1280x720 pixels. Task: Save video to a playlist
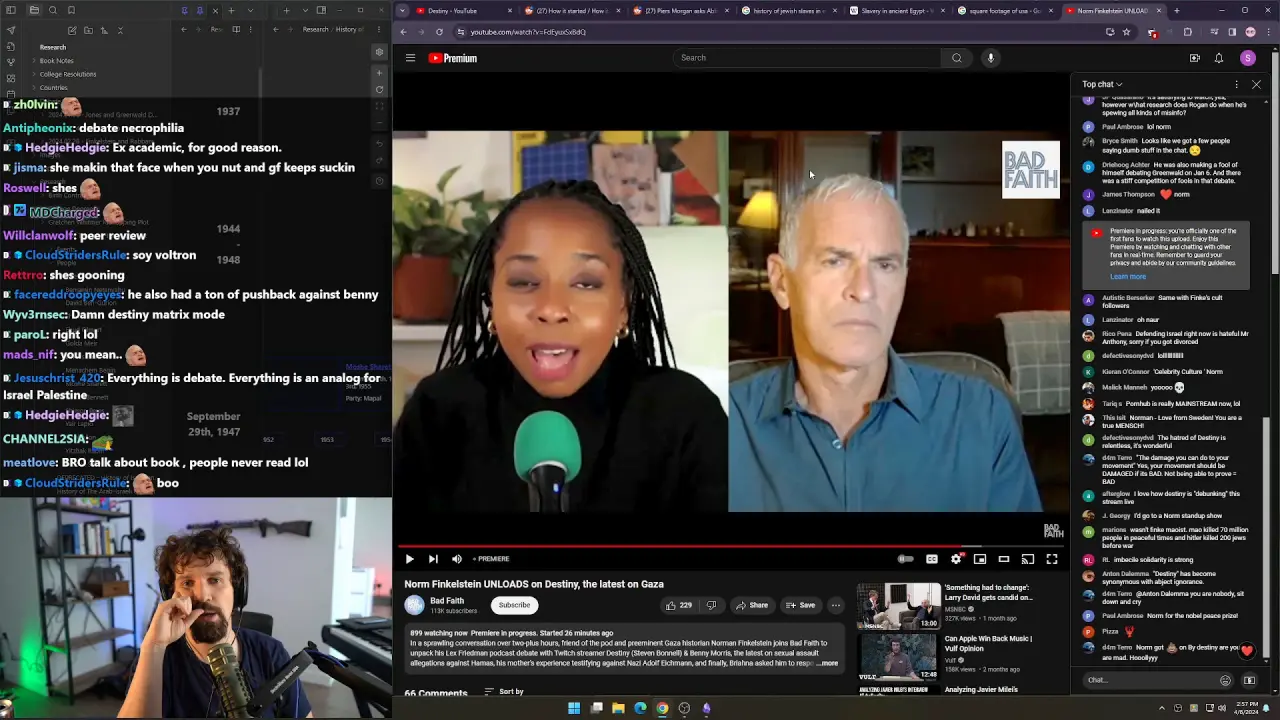point(800,605)
